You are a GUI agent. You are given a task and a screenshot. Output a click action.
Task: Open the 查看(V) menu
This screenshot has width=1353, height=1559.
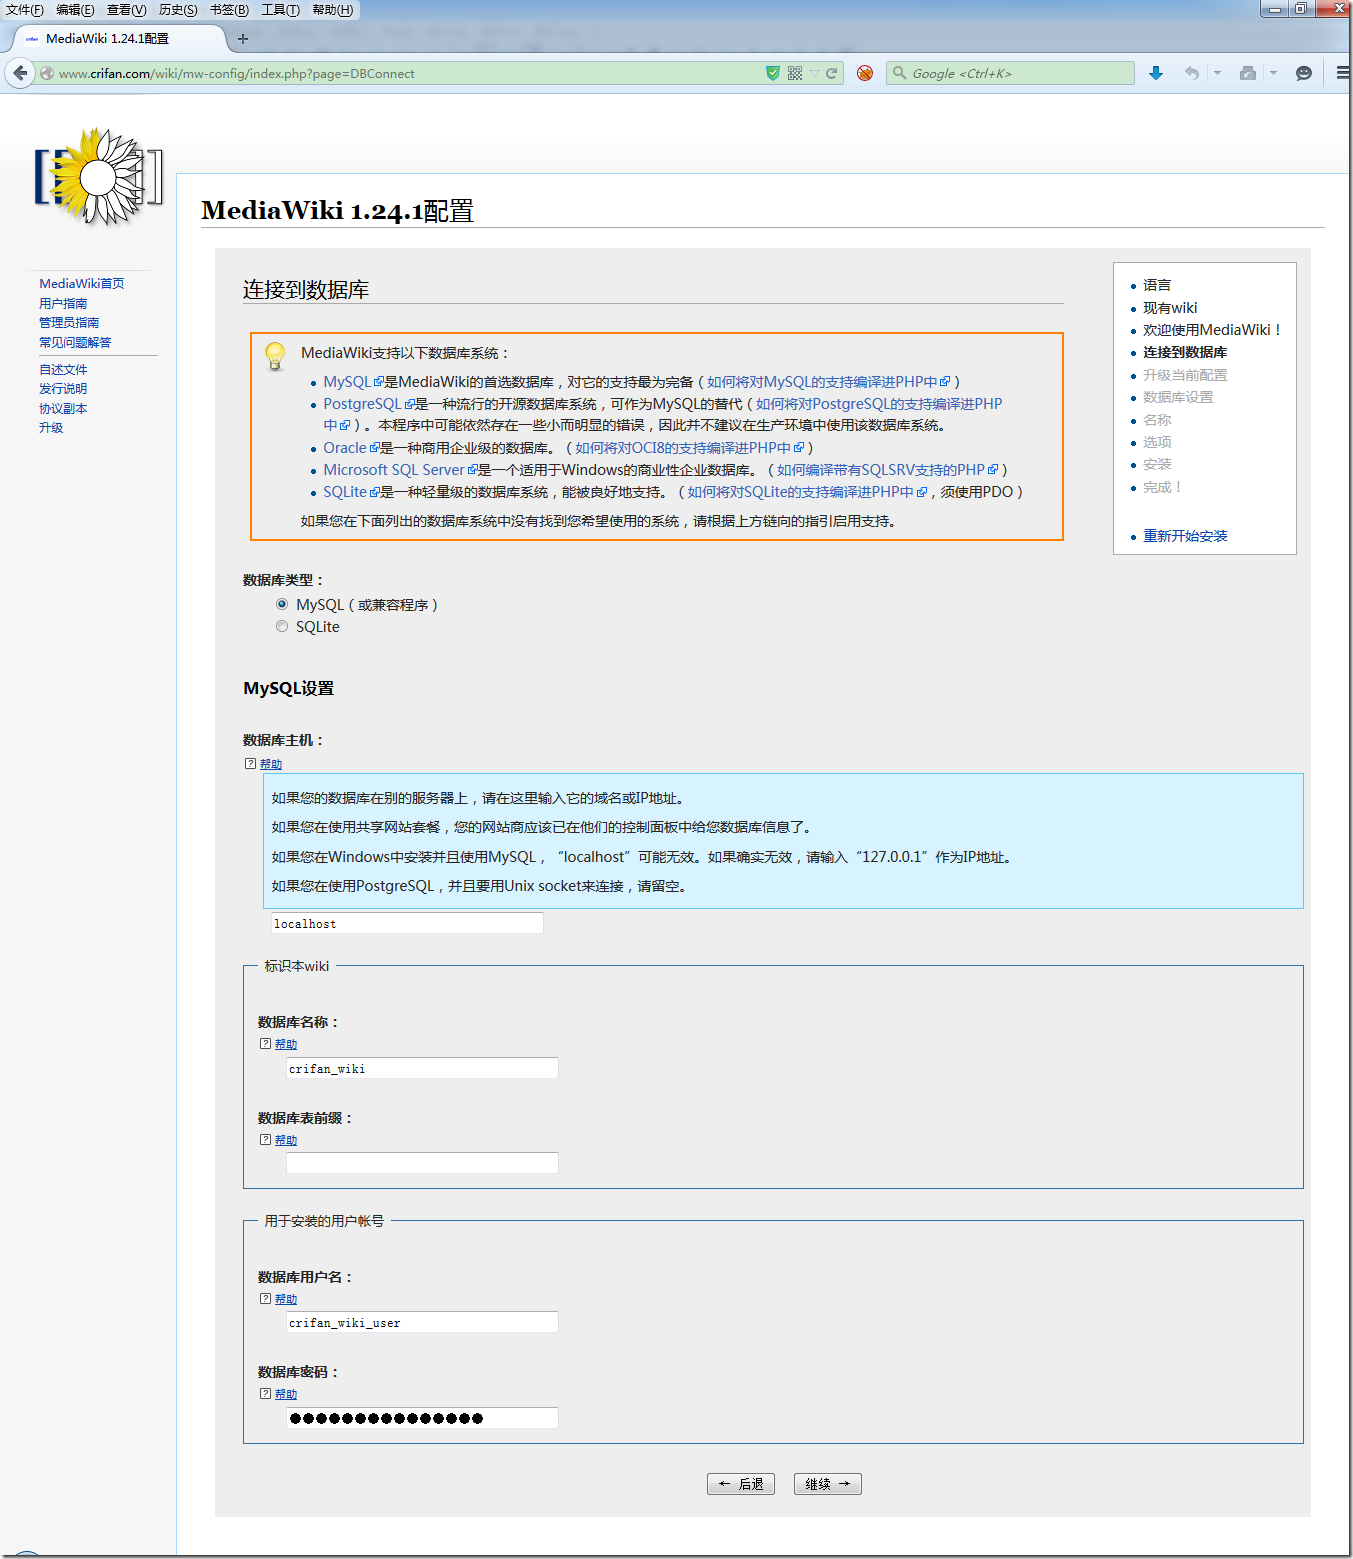point(127,10)
